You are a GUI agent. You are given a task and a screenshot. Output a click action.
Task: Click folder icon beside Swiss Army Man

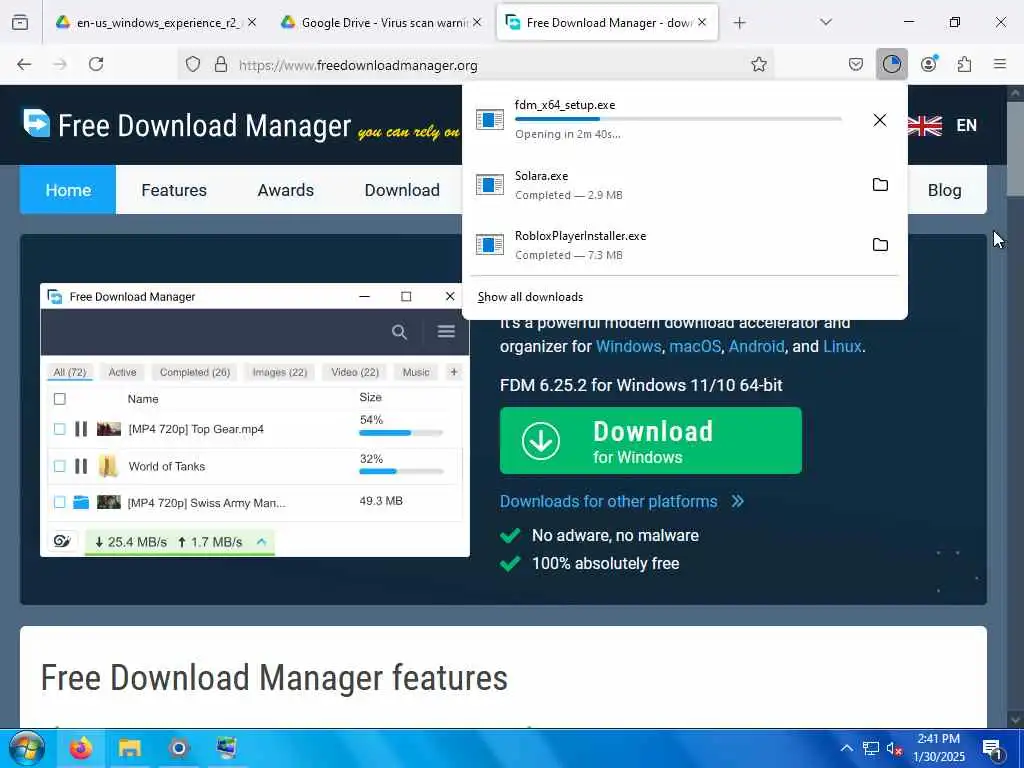click(x=81, y=502)
